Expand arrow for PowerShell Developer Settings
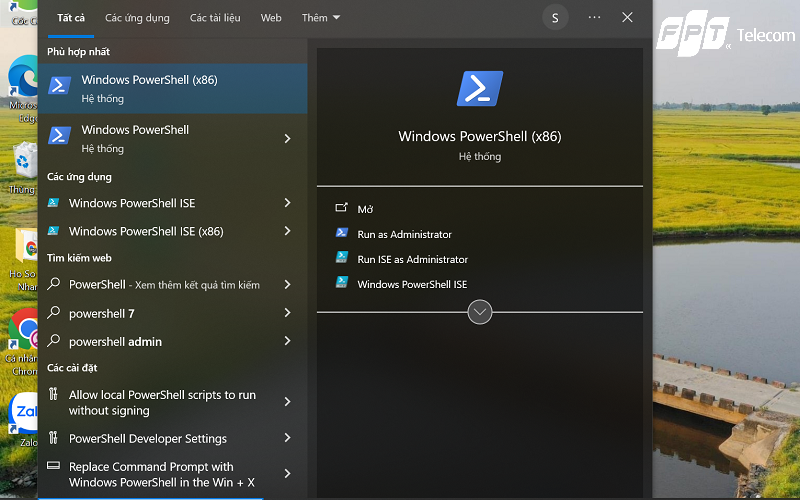Viewport: 800px width, 500px height. tap(287, 438)
